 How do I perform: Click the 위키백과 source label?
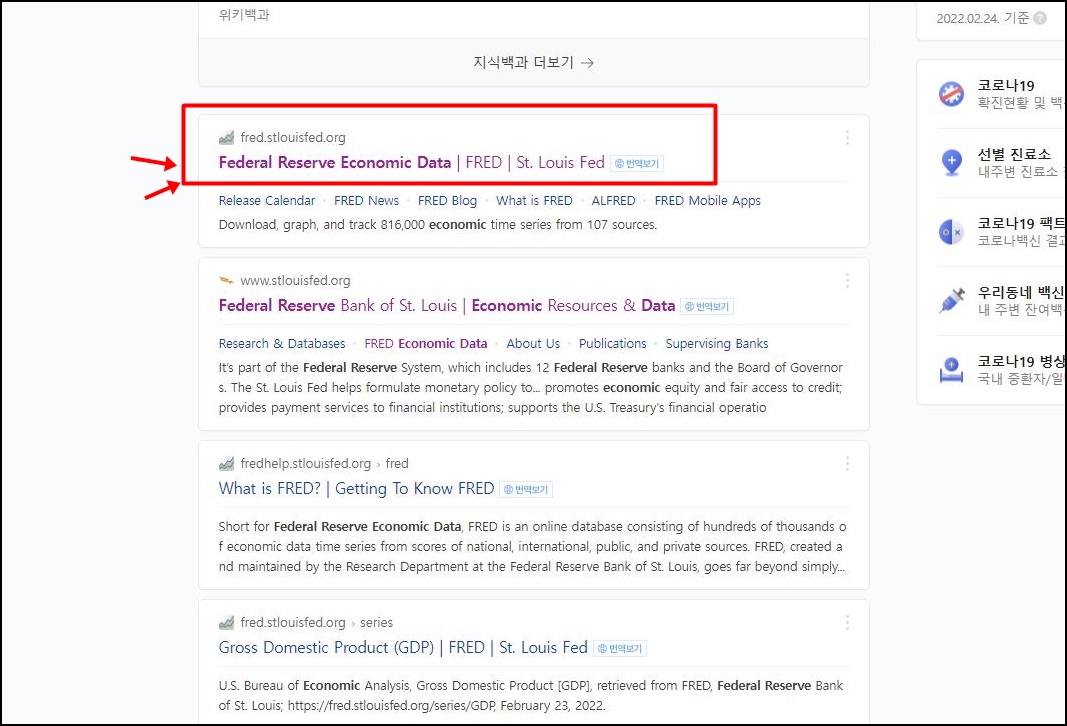pyautogui.click(x=244, y=14)
